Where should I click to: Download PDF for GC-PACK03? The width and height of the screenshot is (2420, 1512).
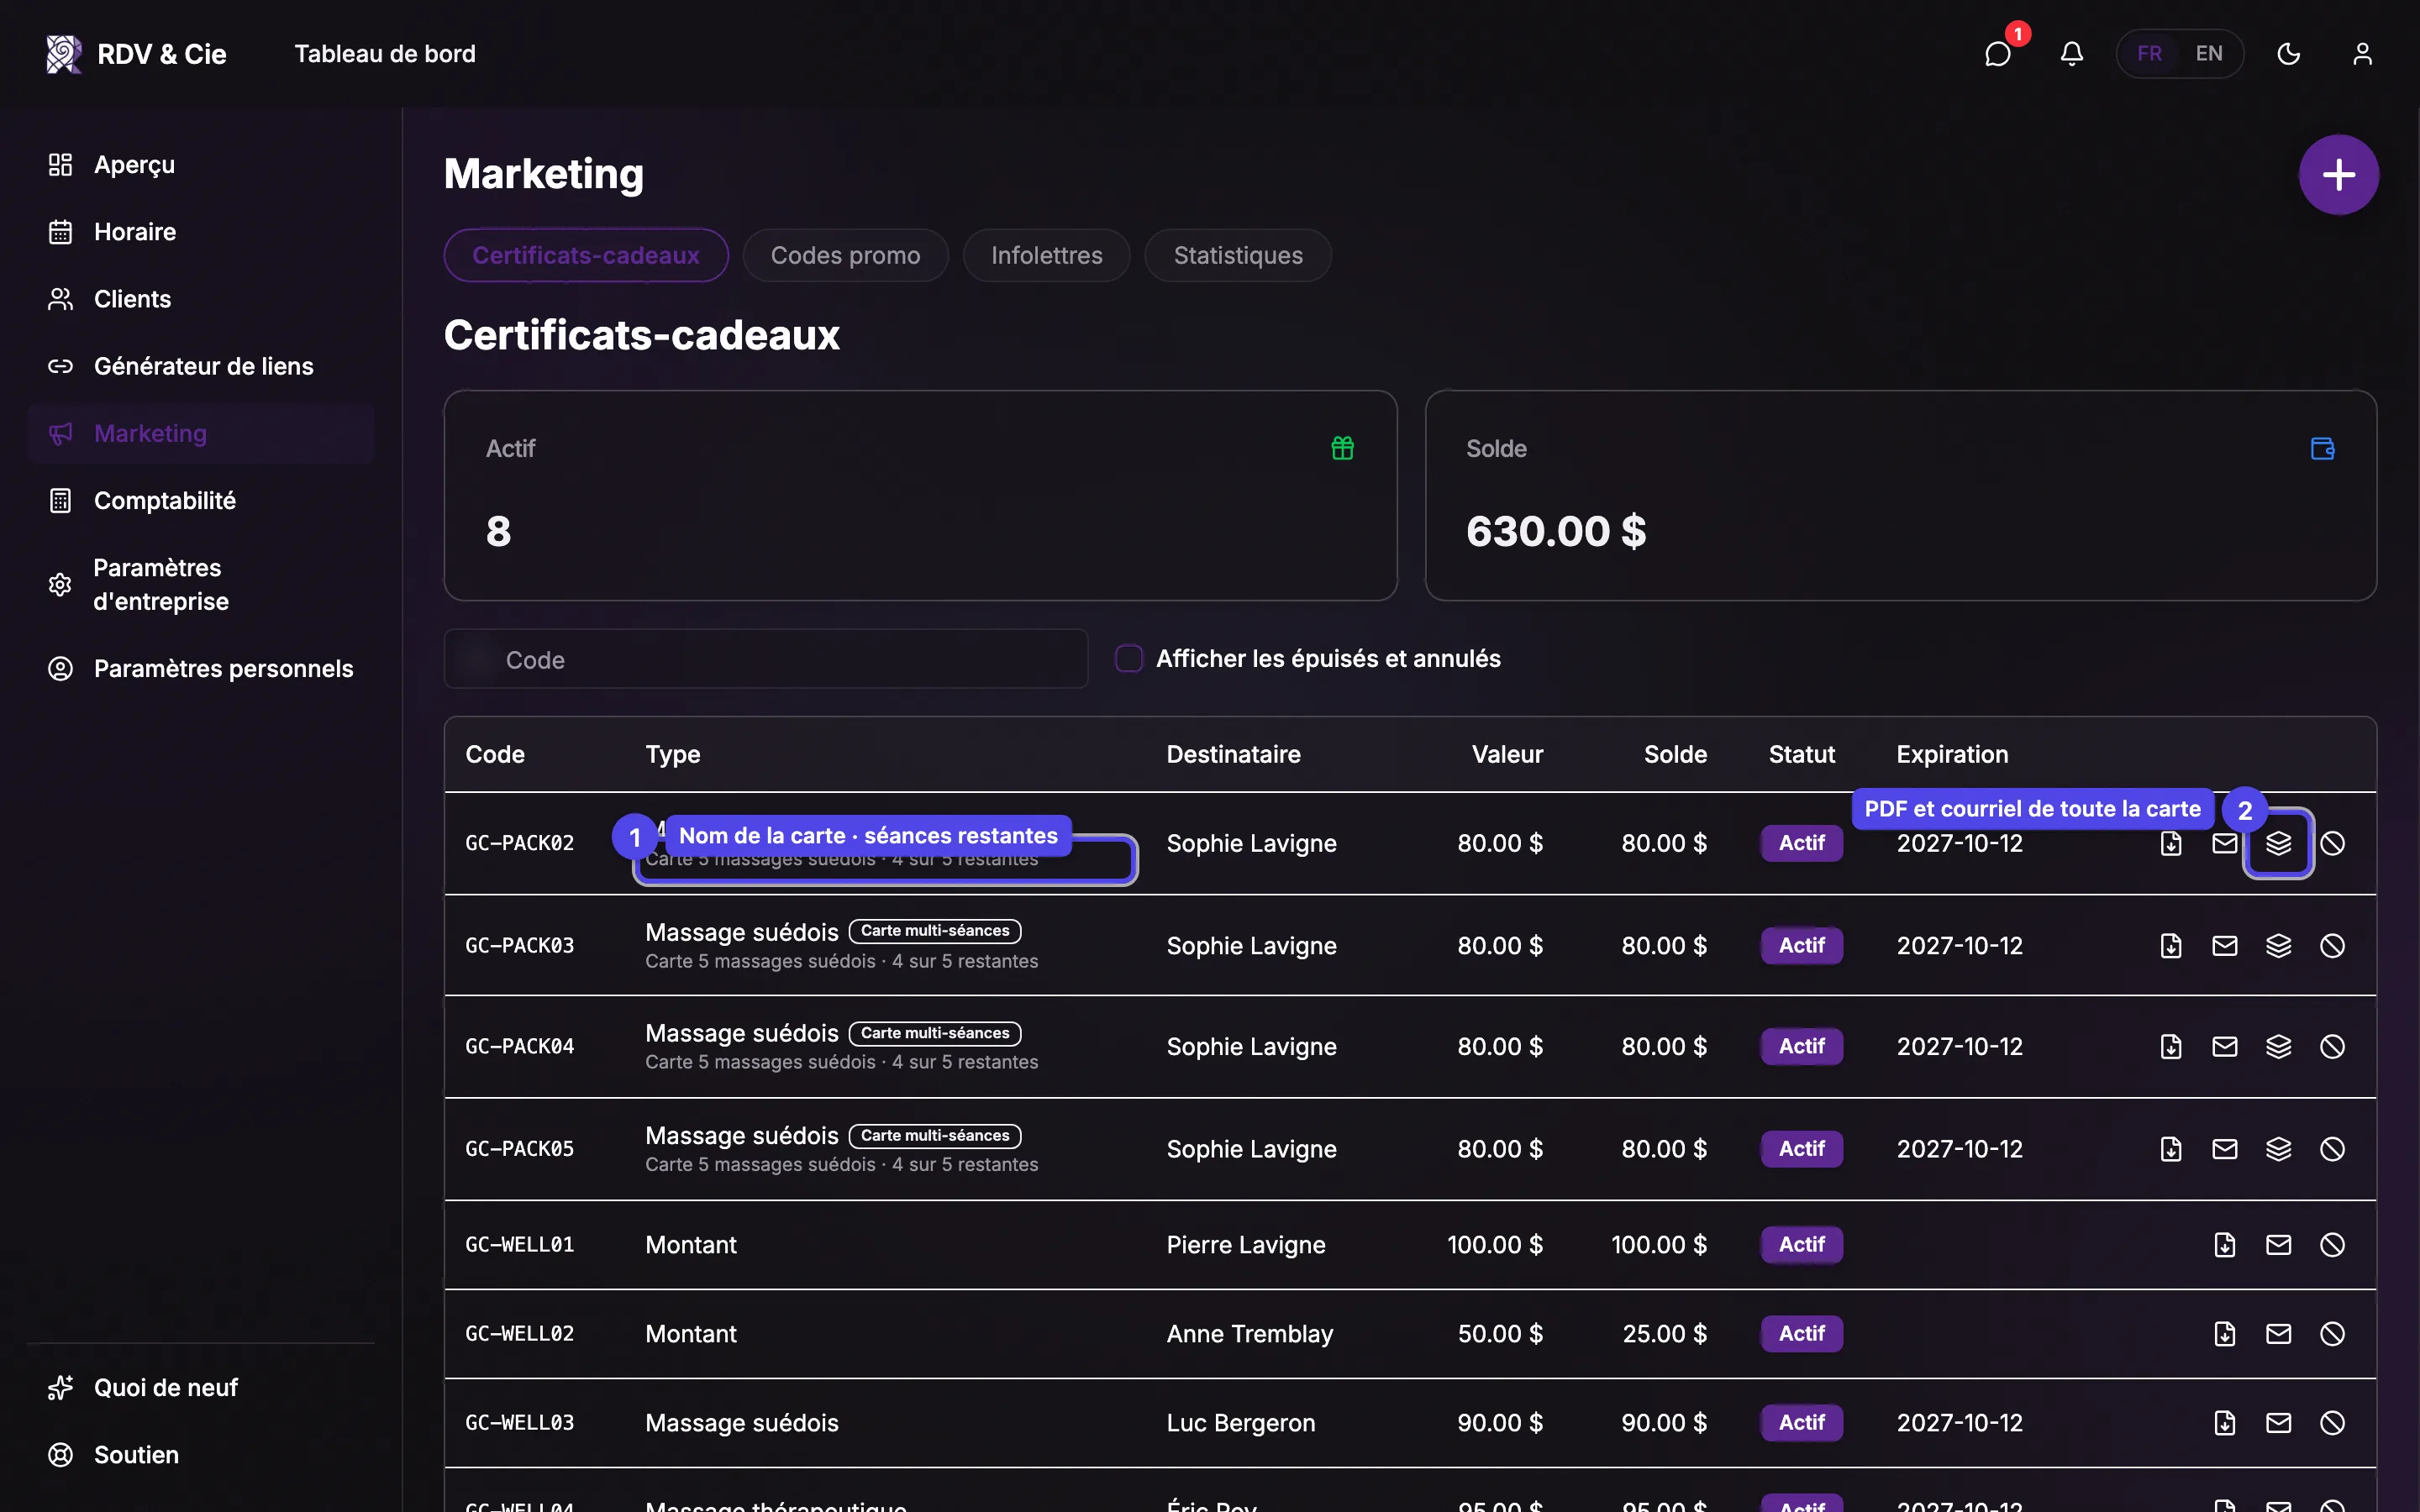tap(2171, 945)
